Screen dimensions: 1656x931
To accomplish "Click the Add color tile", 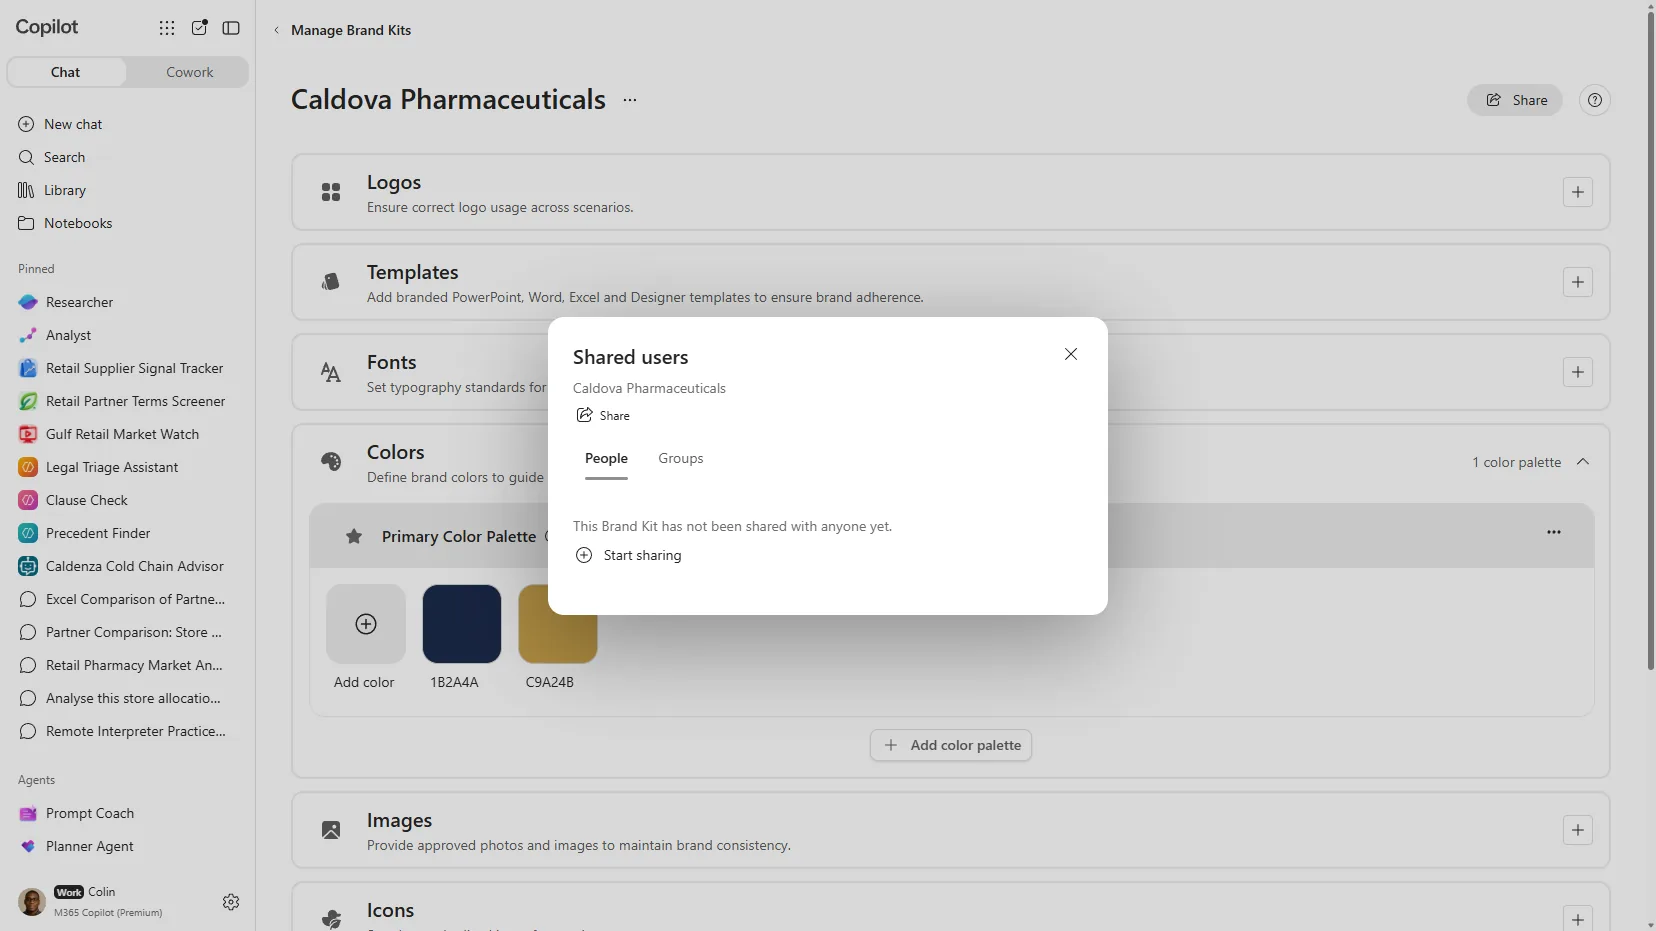I will tap(366, 624).
